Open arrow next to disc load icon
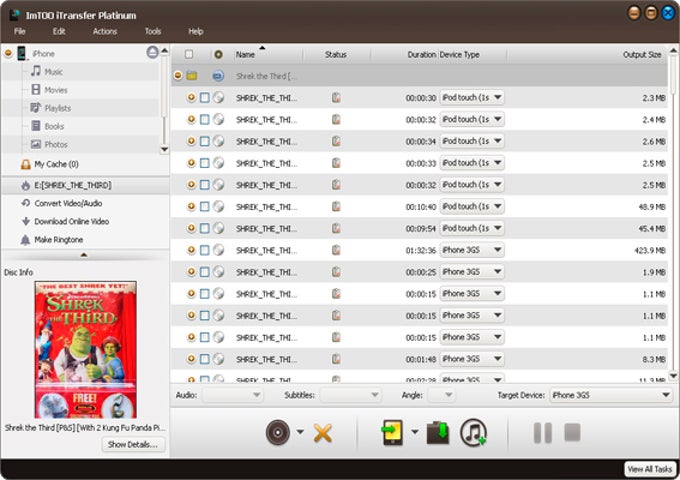The image size is (680, 480). (300, 432)
